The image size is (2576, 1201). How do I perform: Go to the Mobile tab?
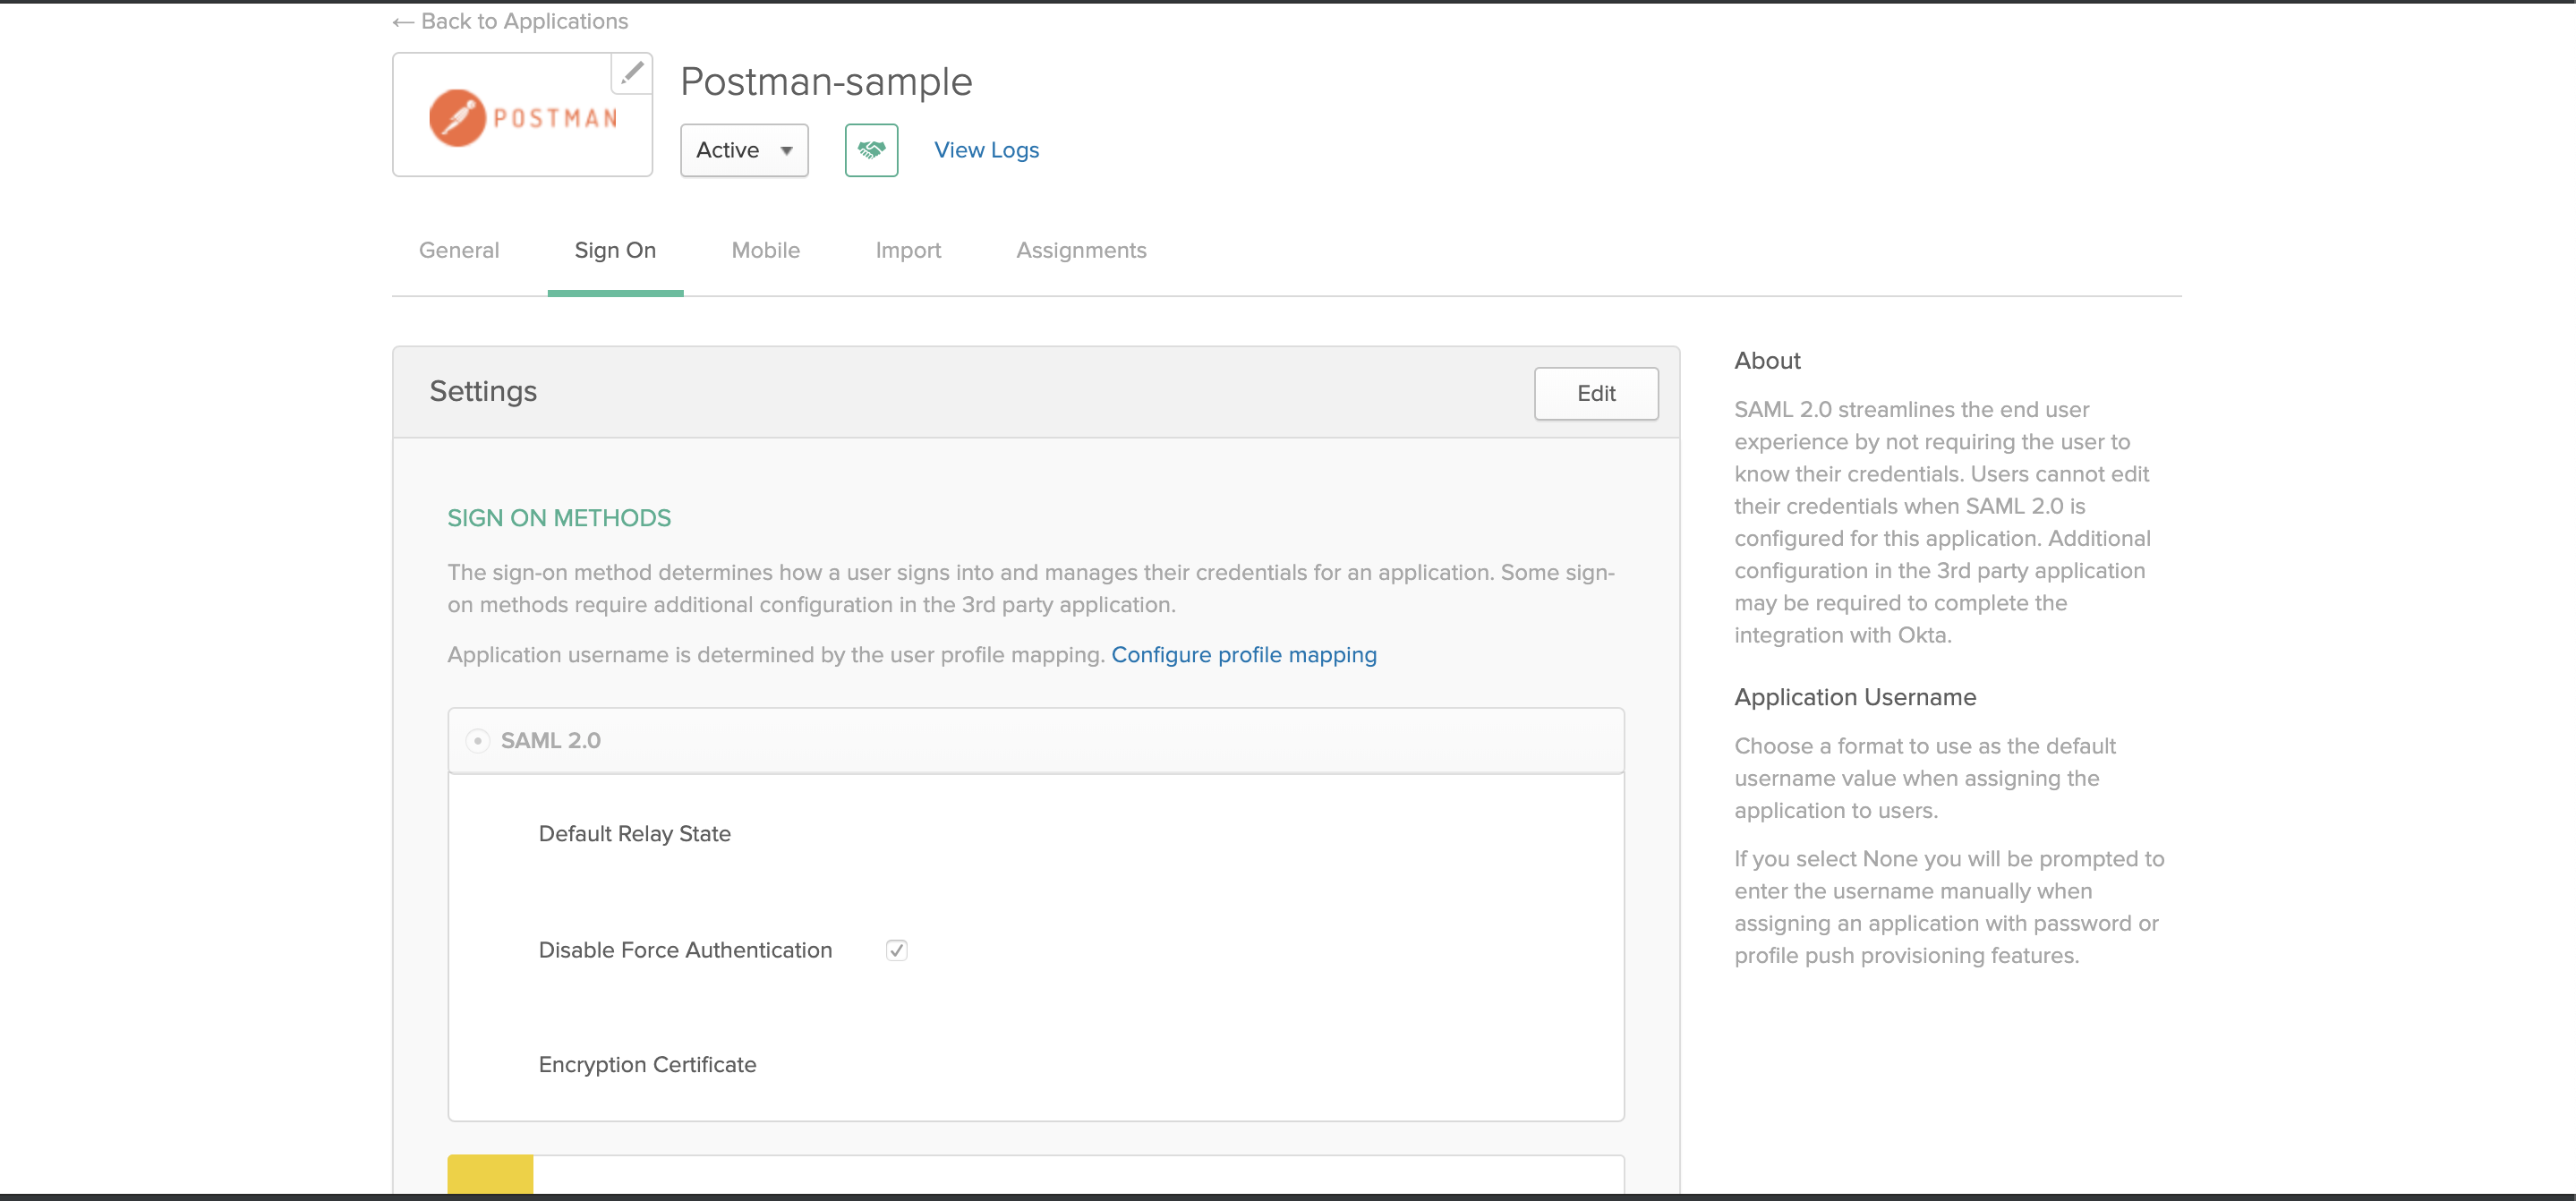pos(765,250)
